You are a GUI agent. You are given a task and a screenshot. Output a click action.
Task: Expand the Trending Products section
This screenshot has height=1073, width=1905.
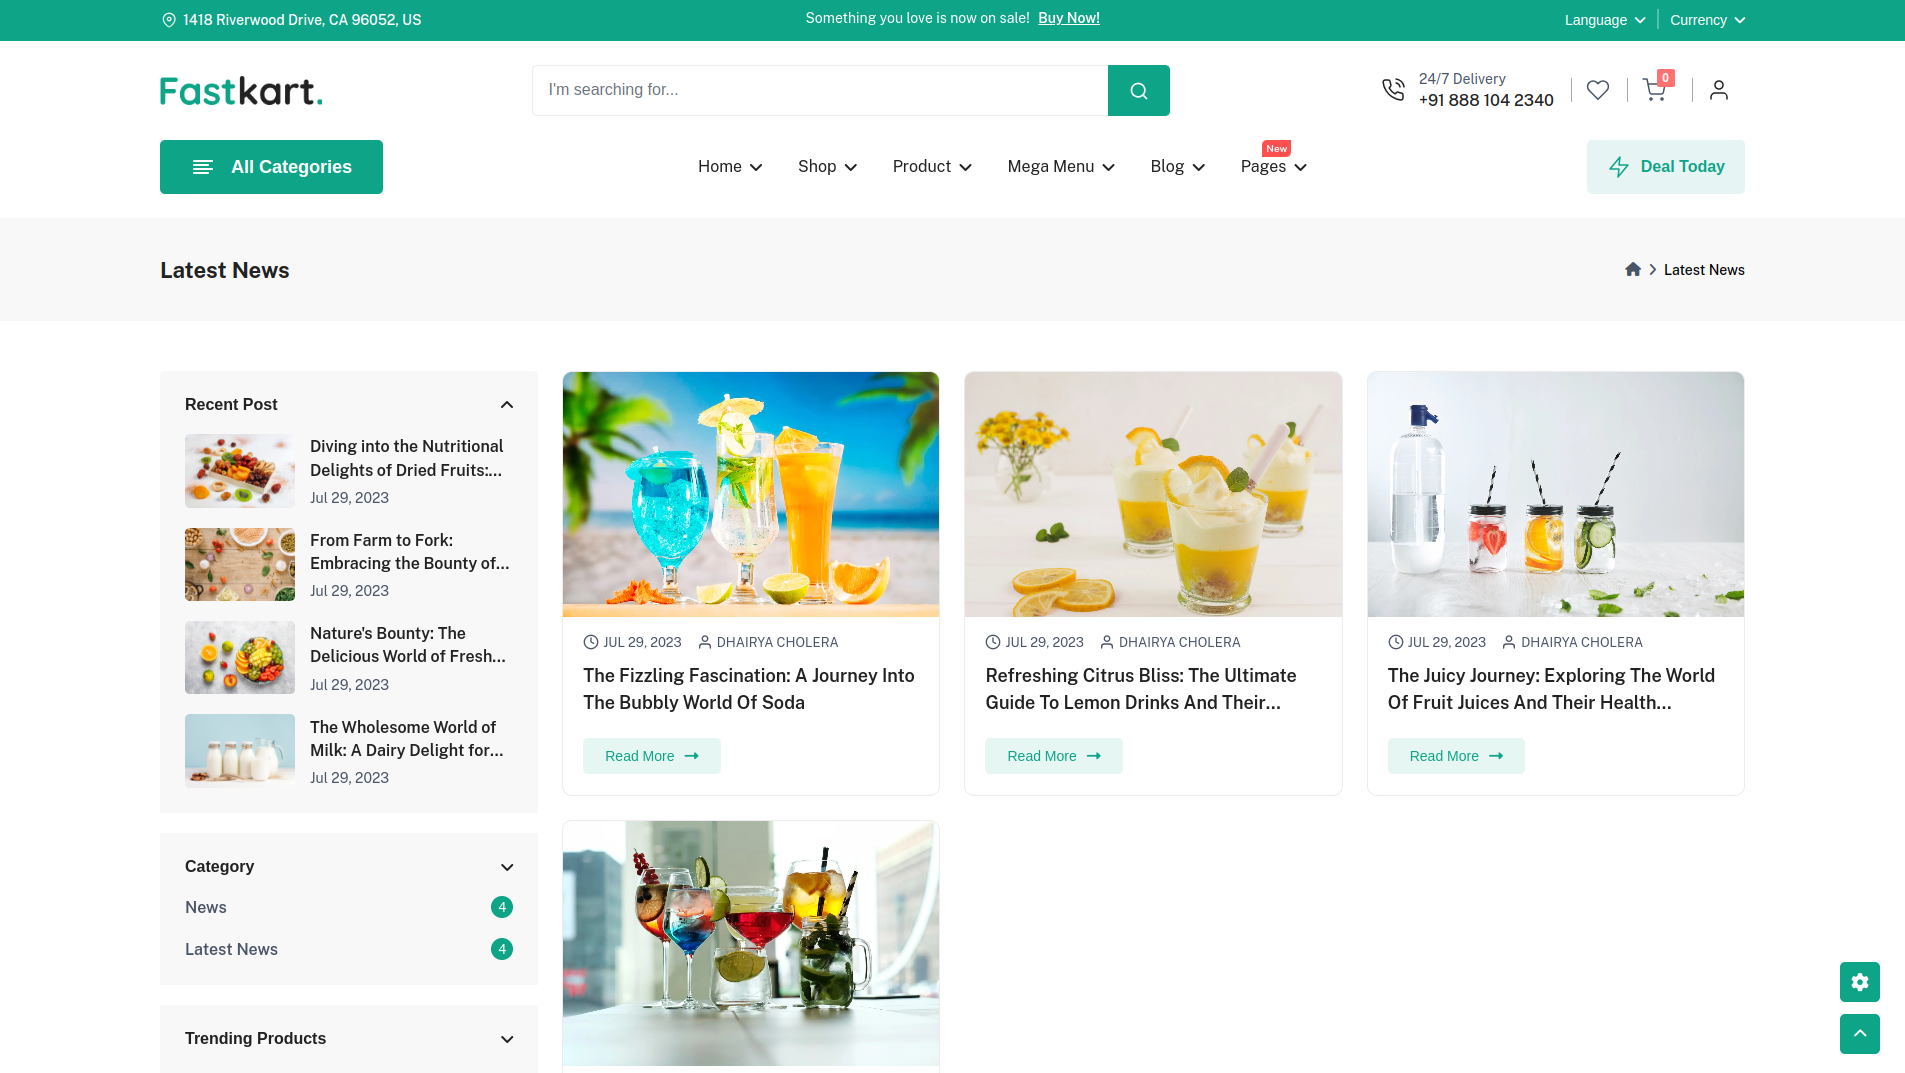[507, 1039]
